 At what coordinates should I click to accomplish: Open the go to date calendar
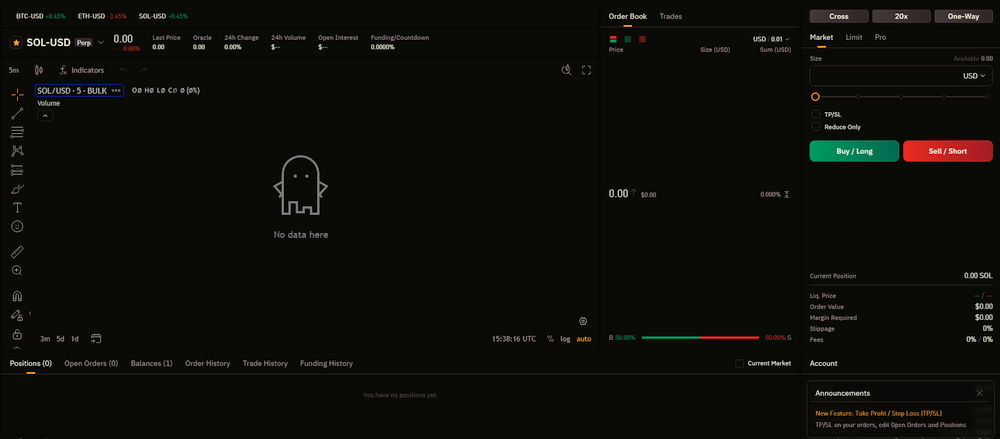(x=96, y=339)
